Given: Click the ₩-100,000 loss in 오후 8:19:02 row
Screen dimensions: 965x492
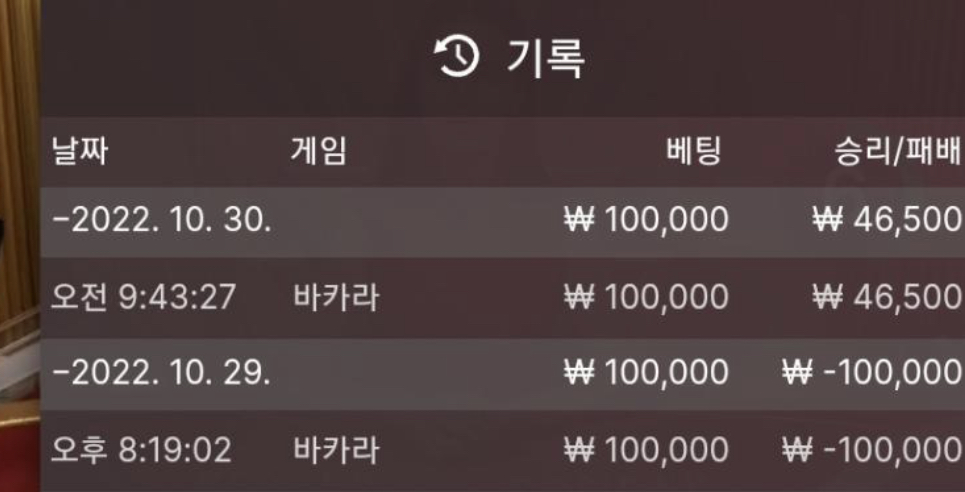Looking at the screenshot, I should pyautogui.click(x=873, y=449).
